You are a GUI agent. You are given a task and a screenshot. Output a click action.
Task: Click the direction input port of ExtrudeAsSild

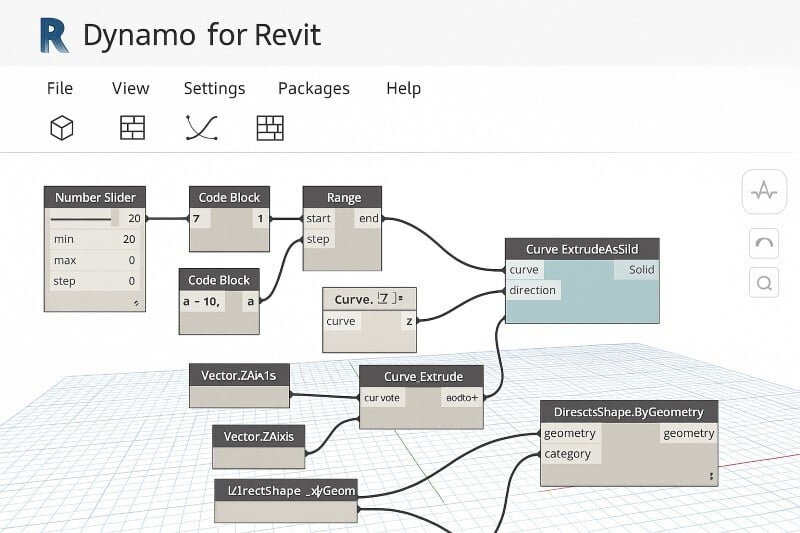pos(533,290)
